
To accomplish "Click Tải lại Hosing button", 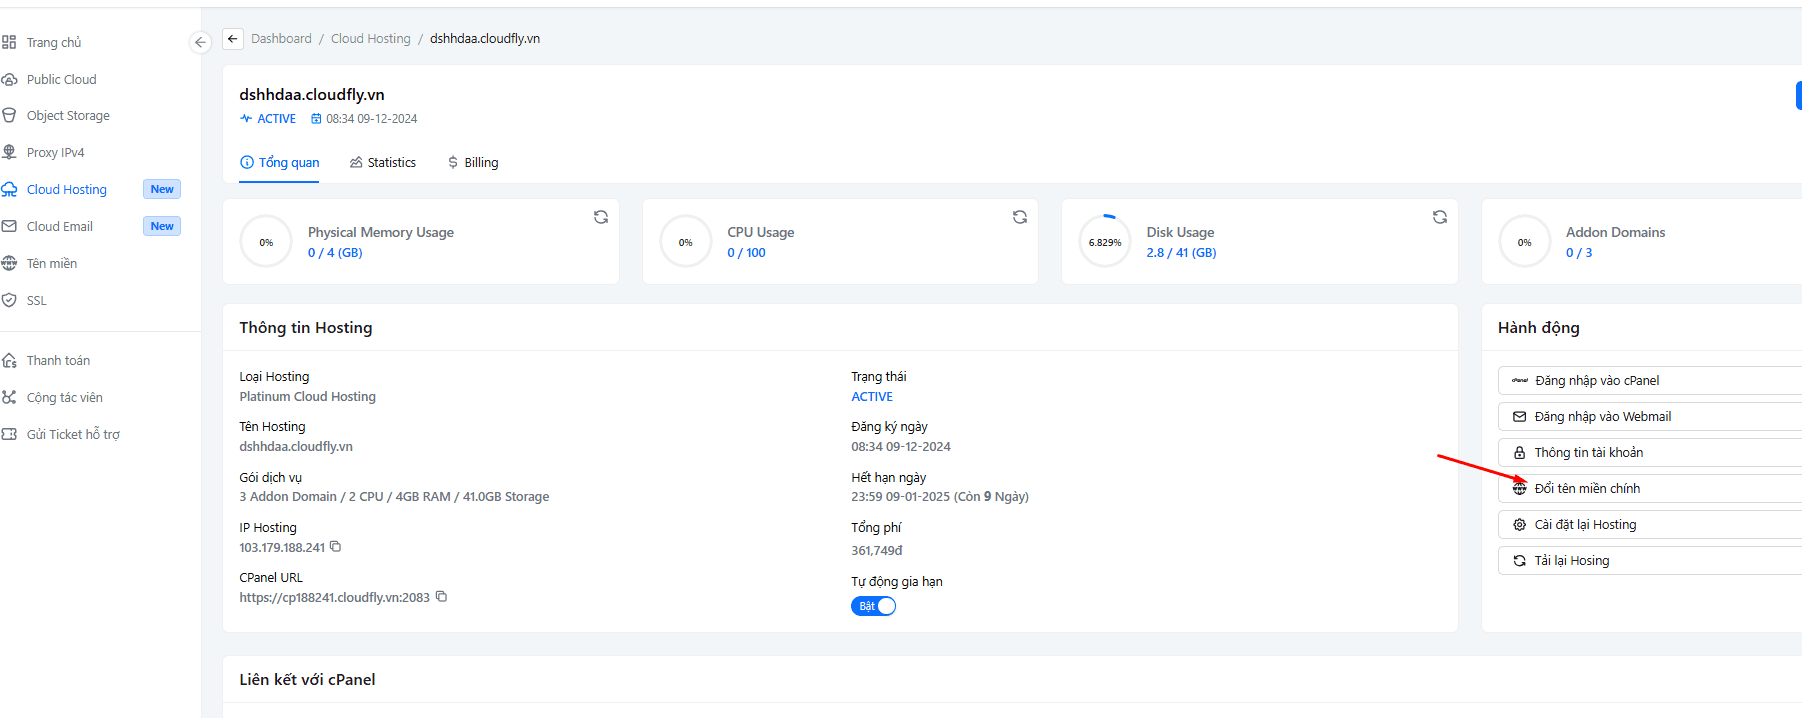I will click(x=1650, y=561).
